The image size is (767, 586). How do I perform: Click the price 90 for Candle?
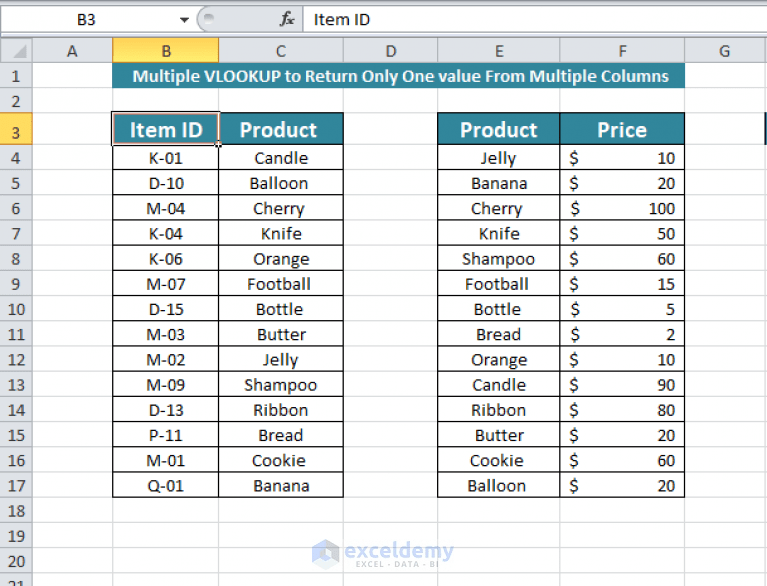tap(622, 384)
